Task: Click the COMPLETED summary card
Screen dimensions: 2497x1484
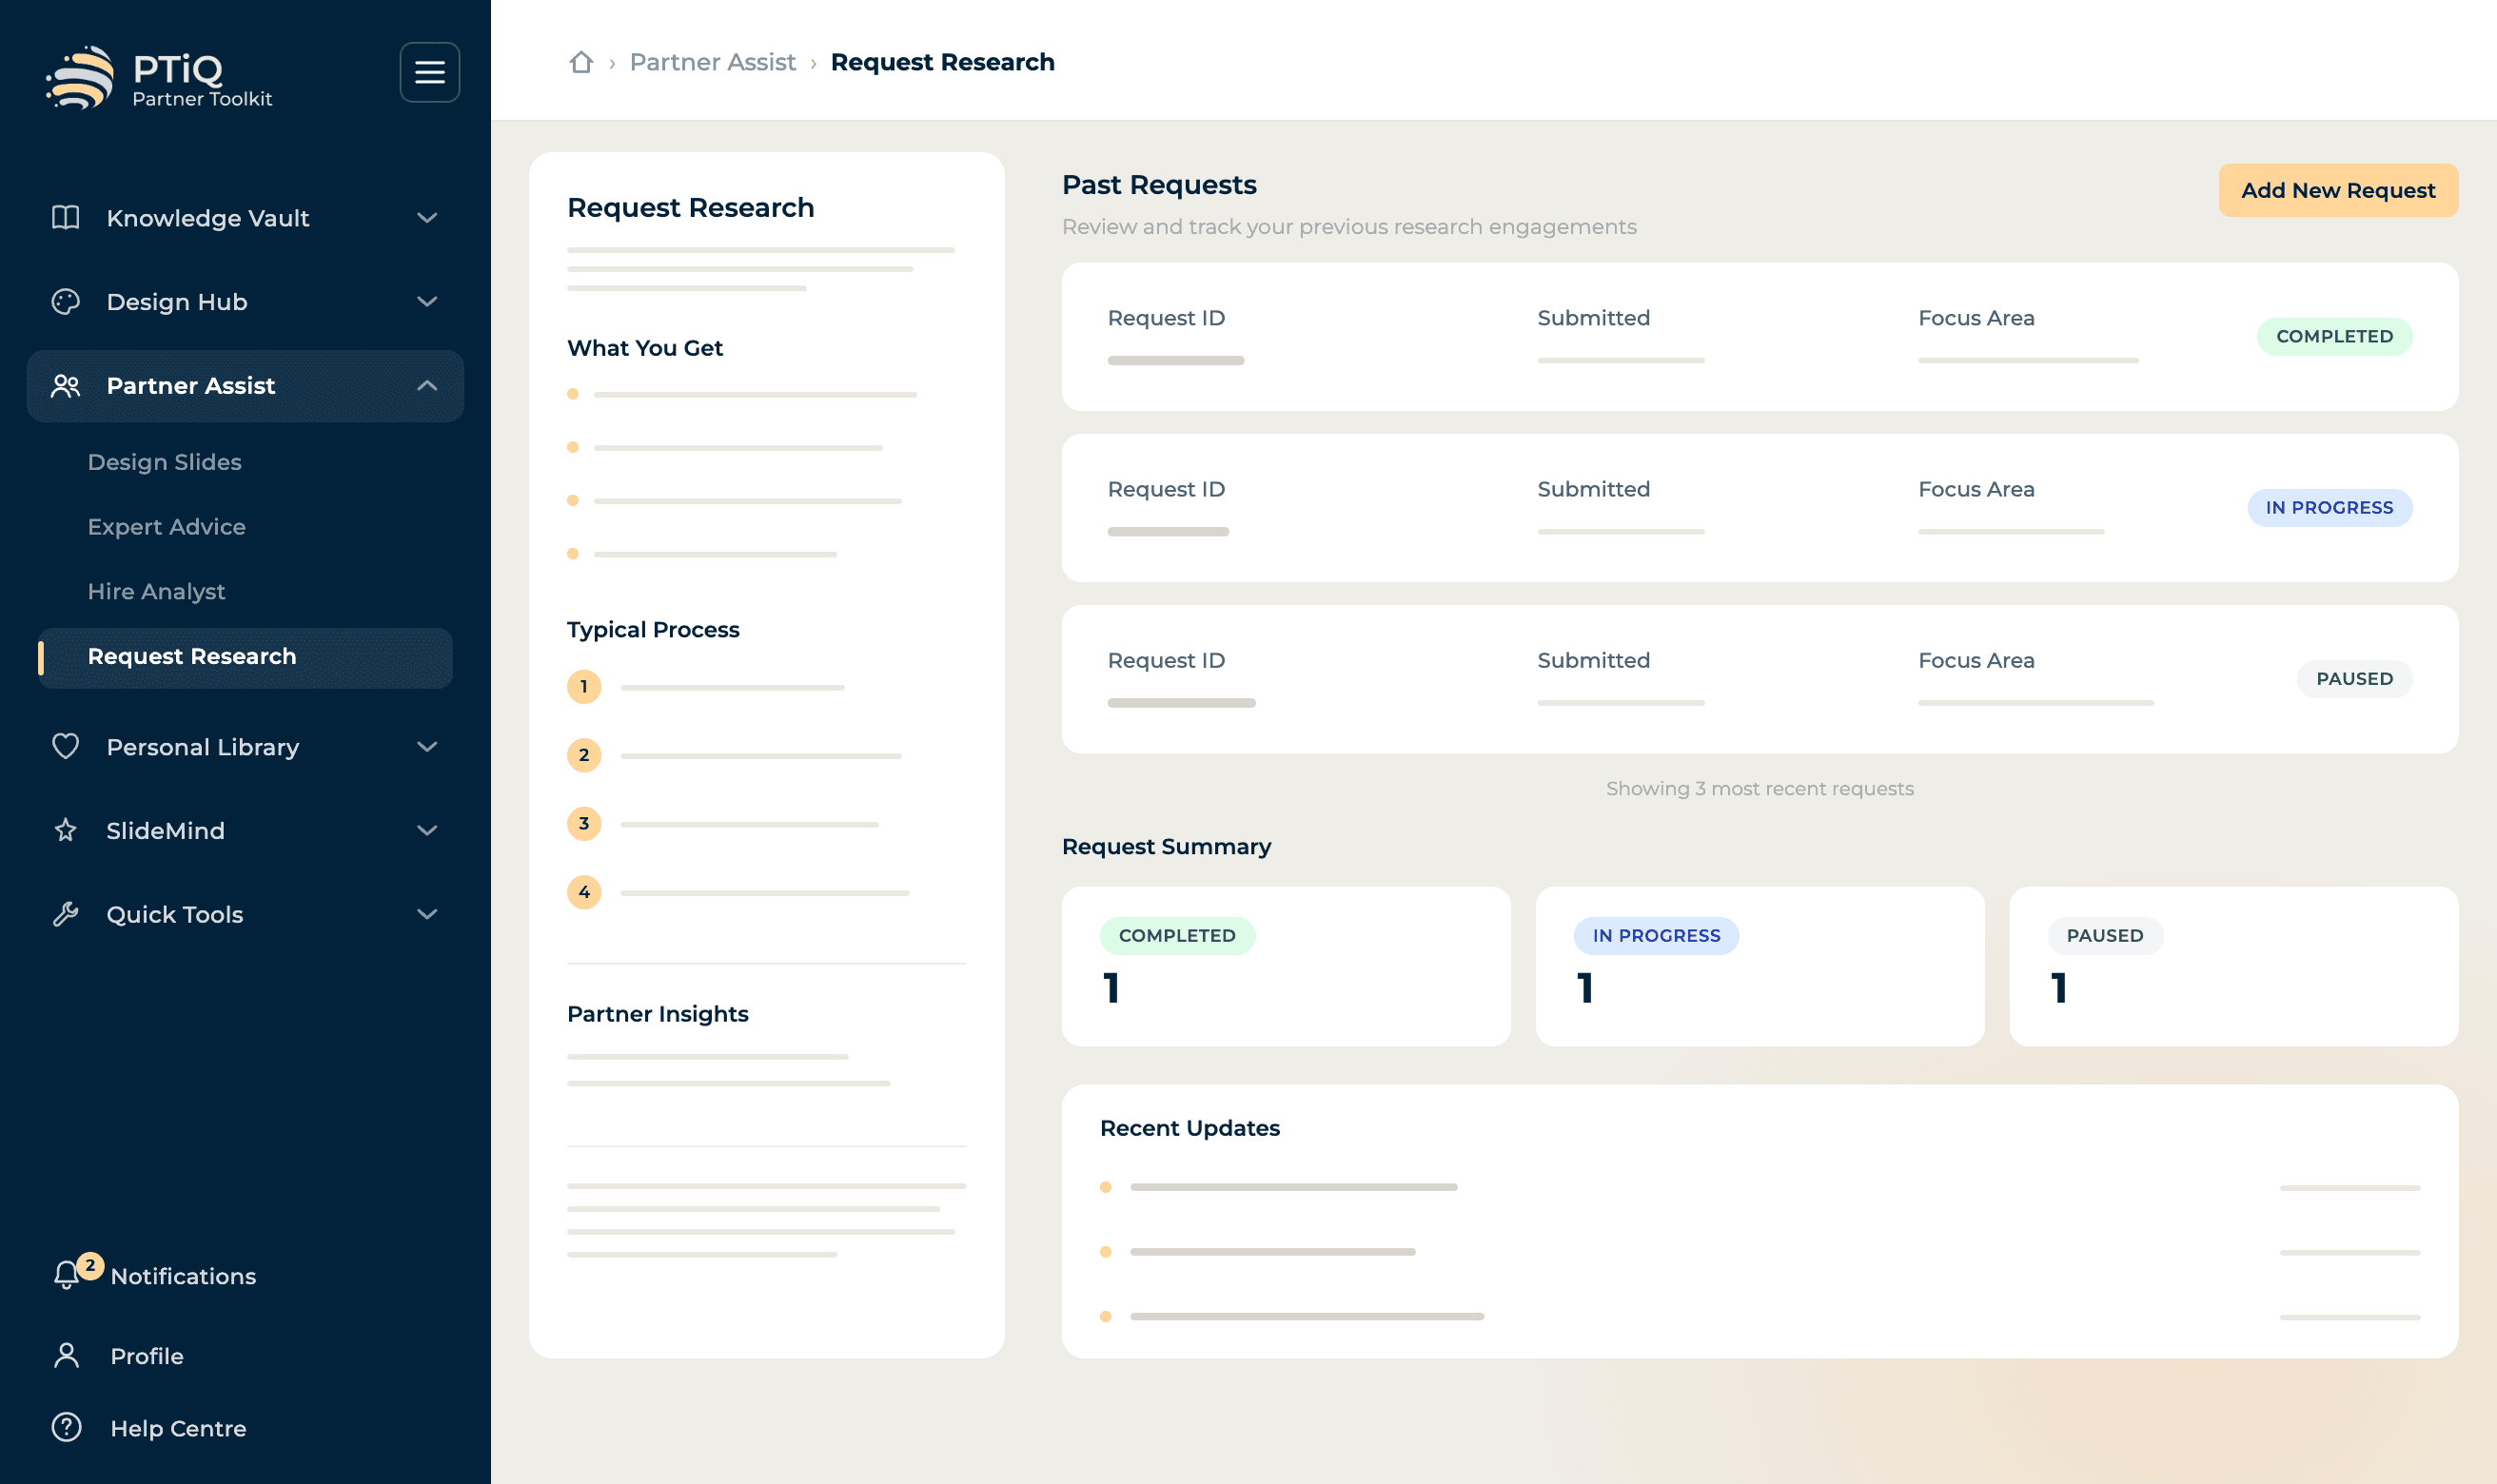Action: pos(1286,966)
